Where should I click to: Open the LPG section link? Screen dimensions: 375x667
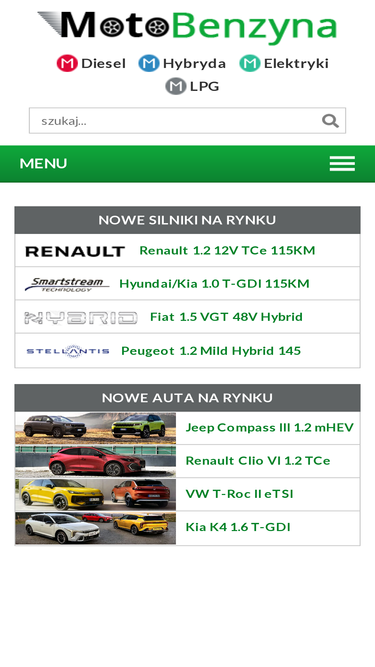coord(205,86)
